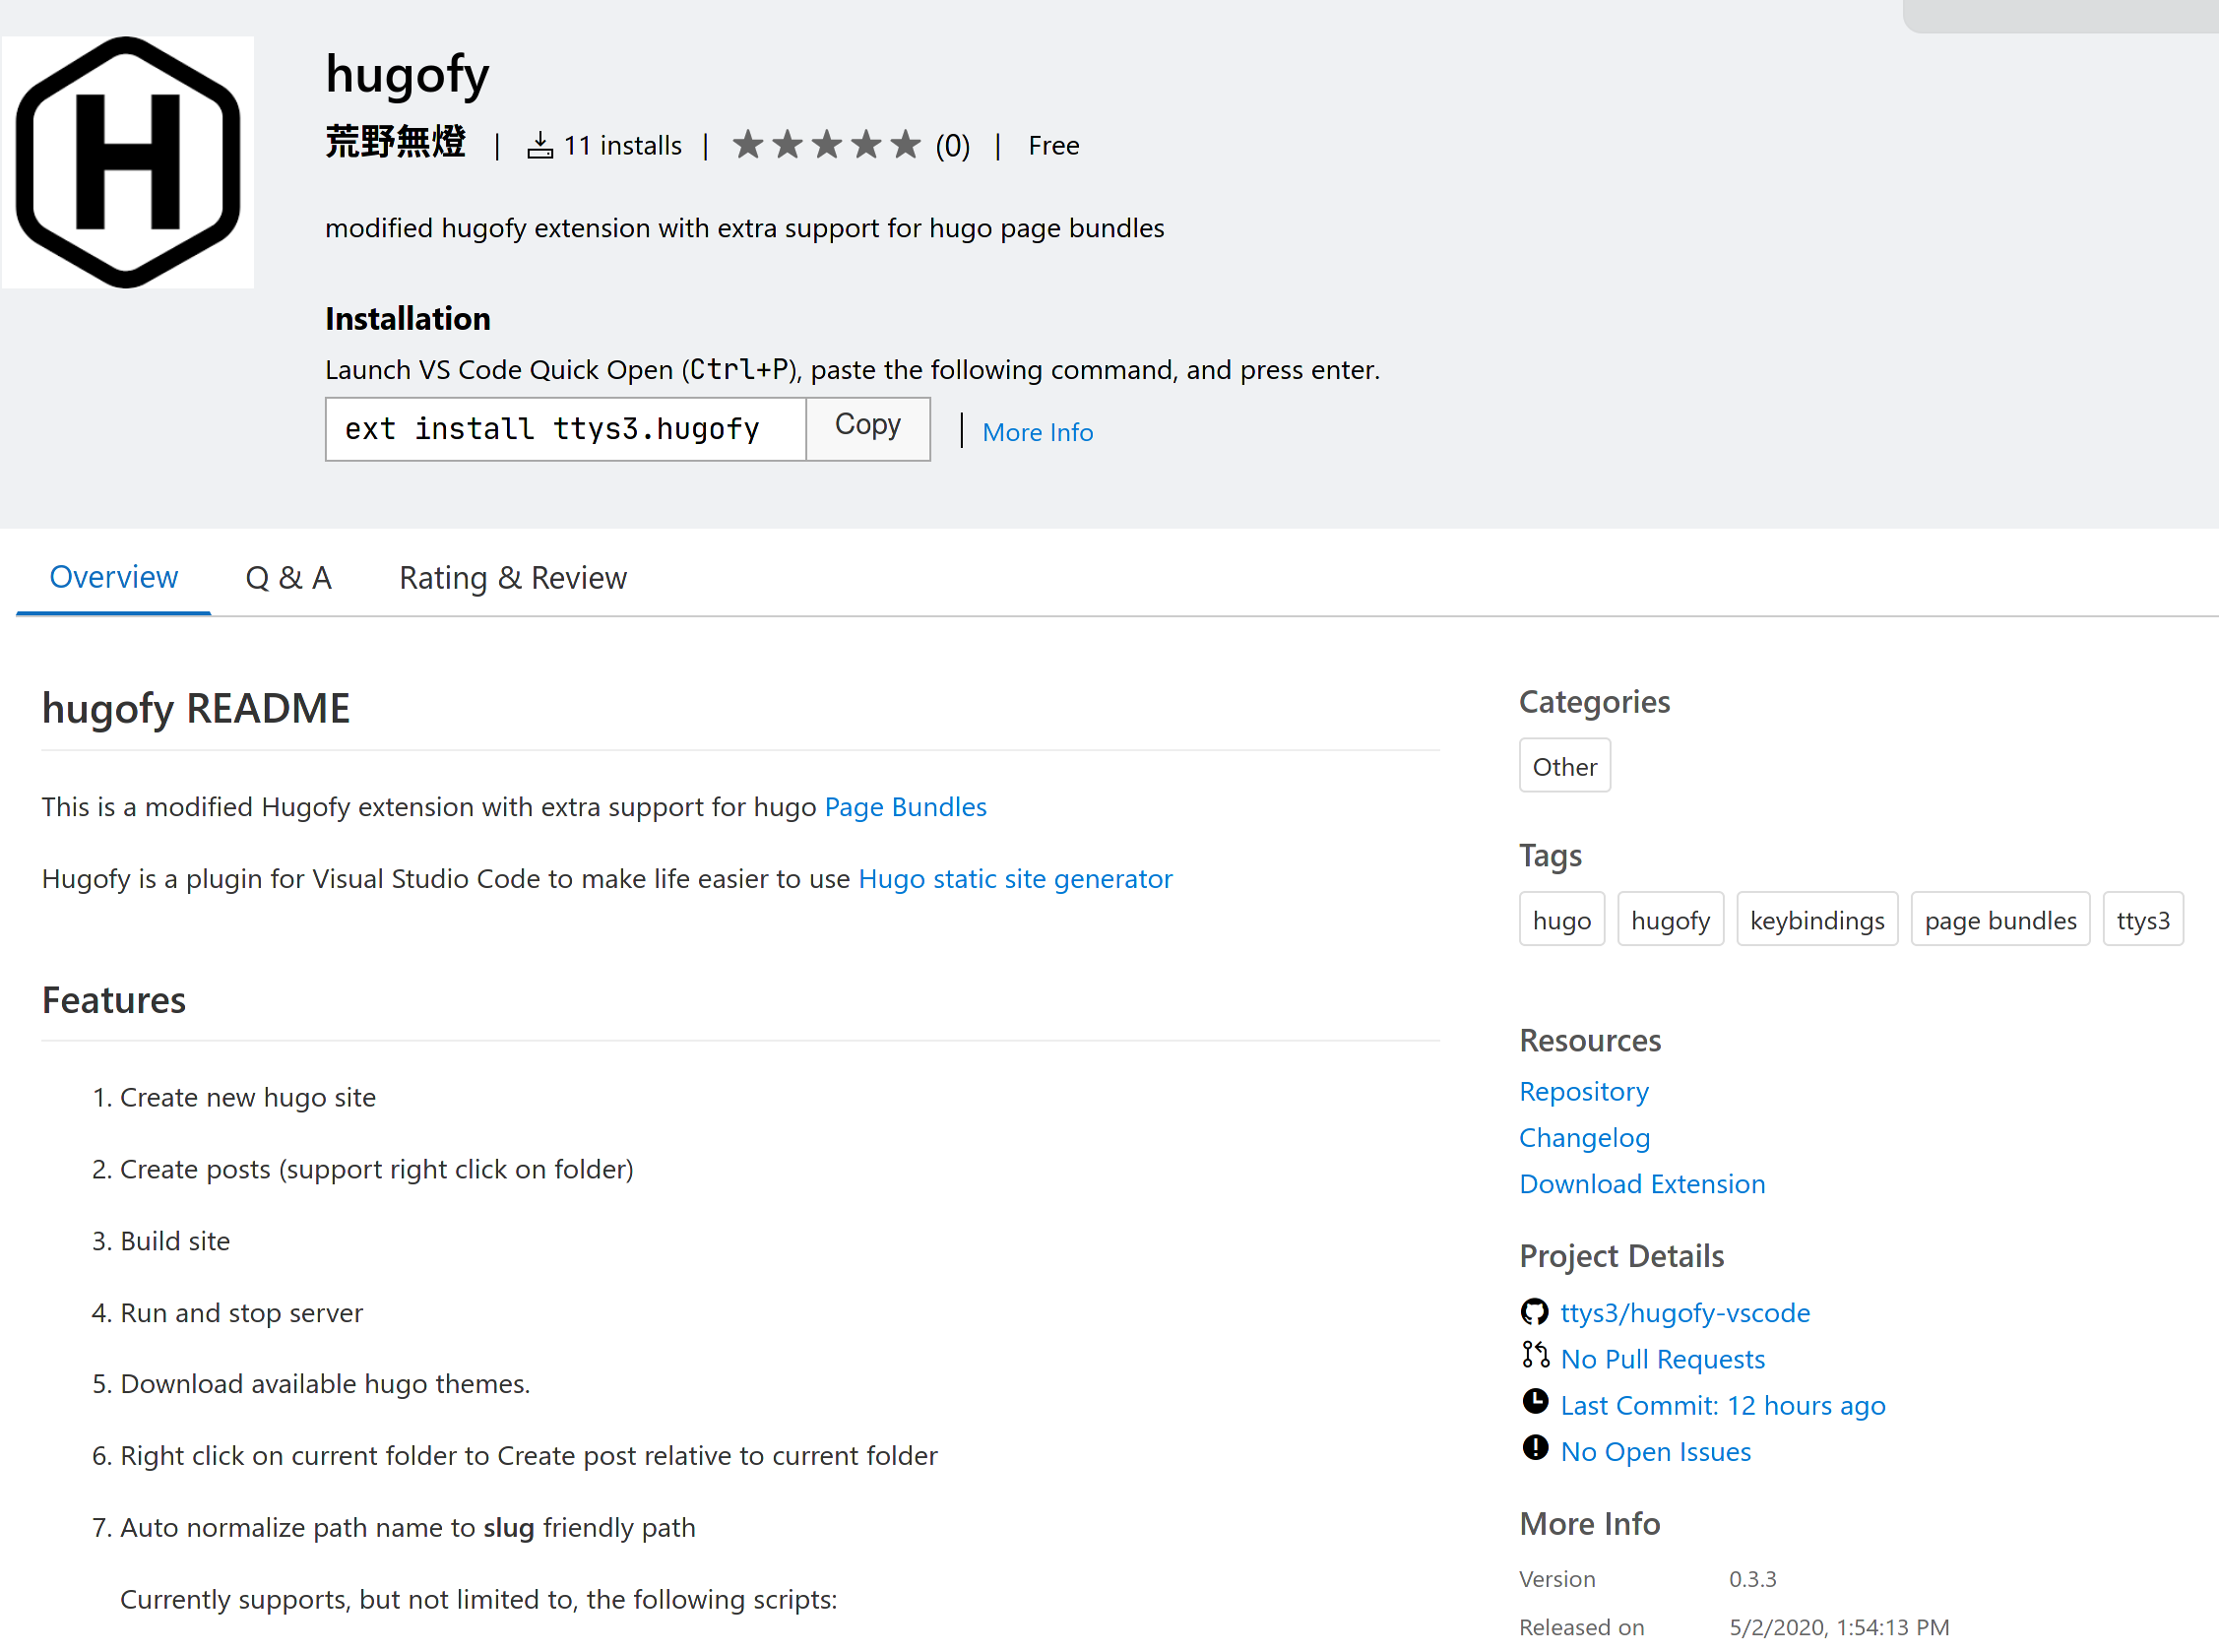Click the hugo tag
This screenshot has height=1652, width=2219.
(x=1561, y=919)
